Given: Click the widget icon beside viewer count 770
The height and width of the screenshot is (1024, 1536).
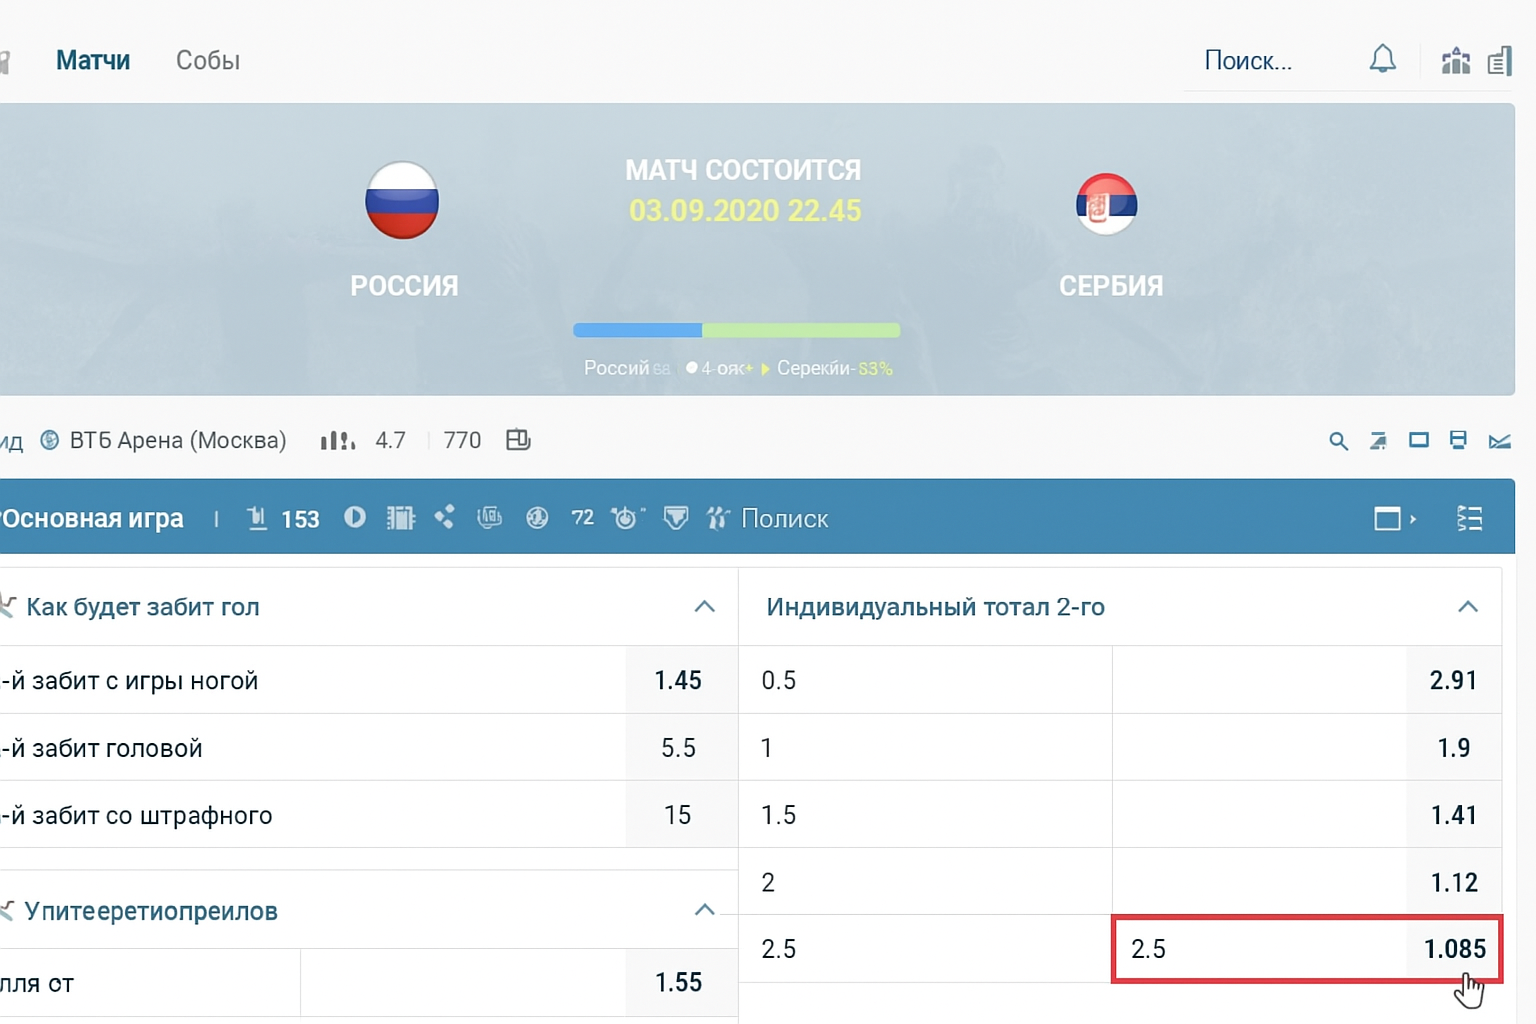Looking at the screenshot, I should (x=518, y=439).
